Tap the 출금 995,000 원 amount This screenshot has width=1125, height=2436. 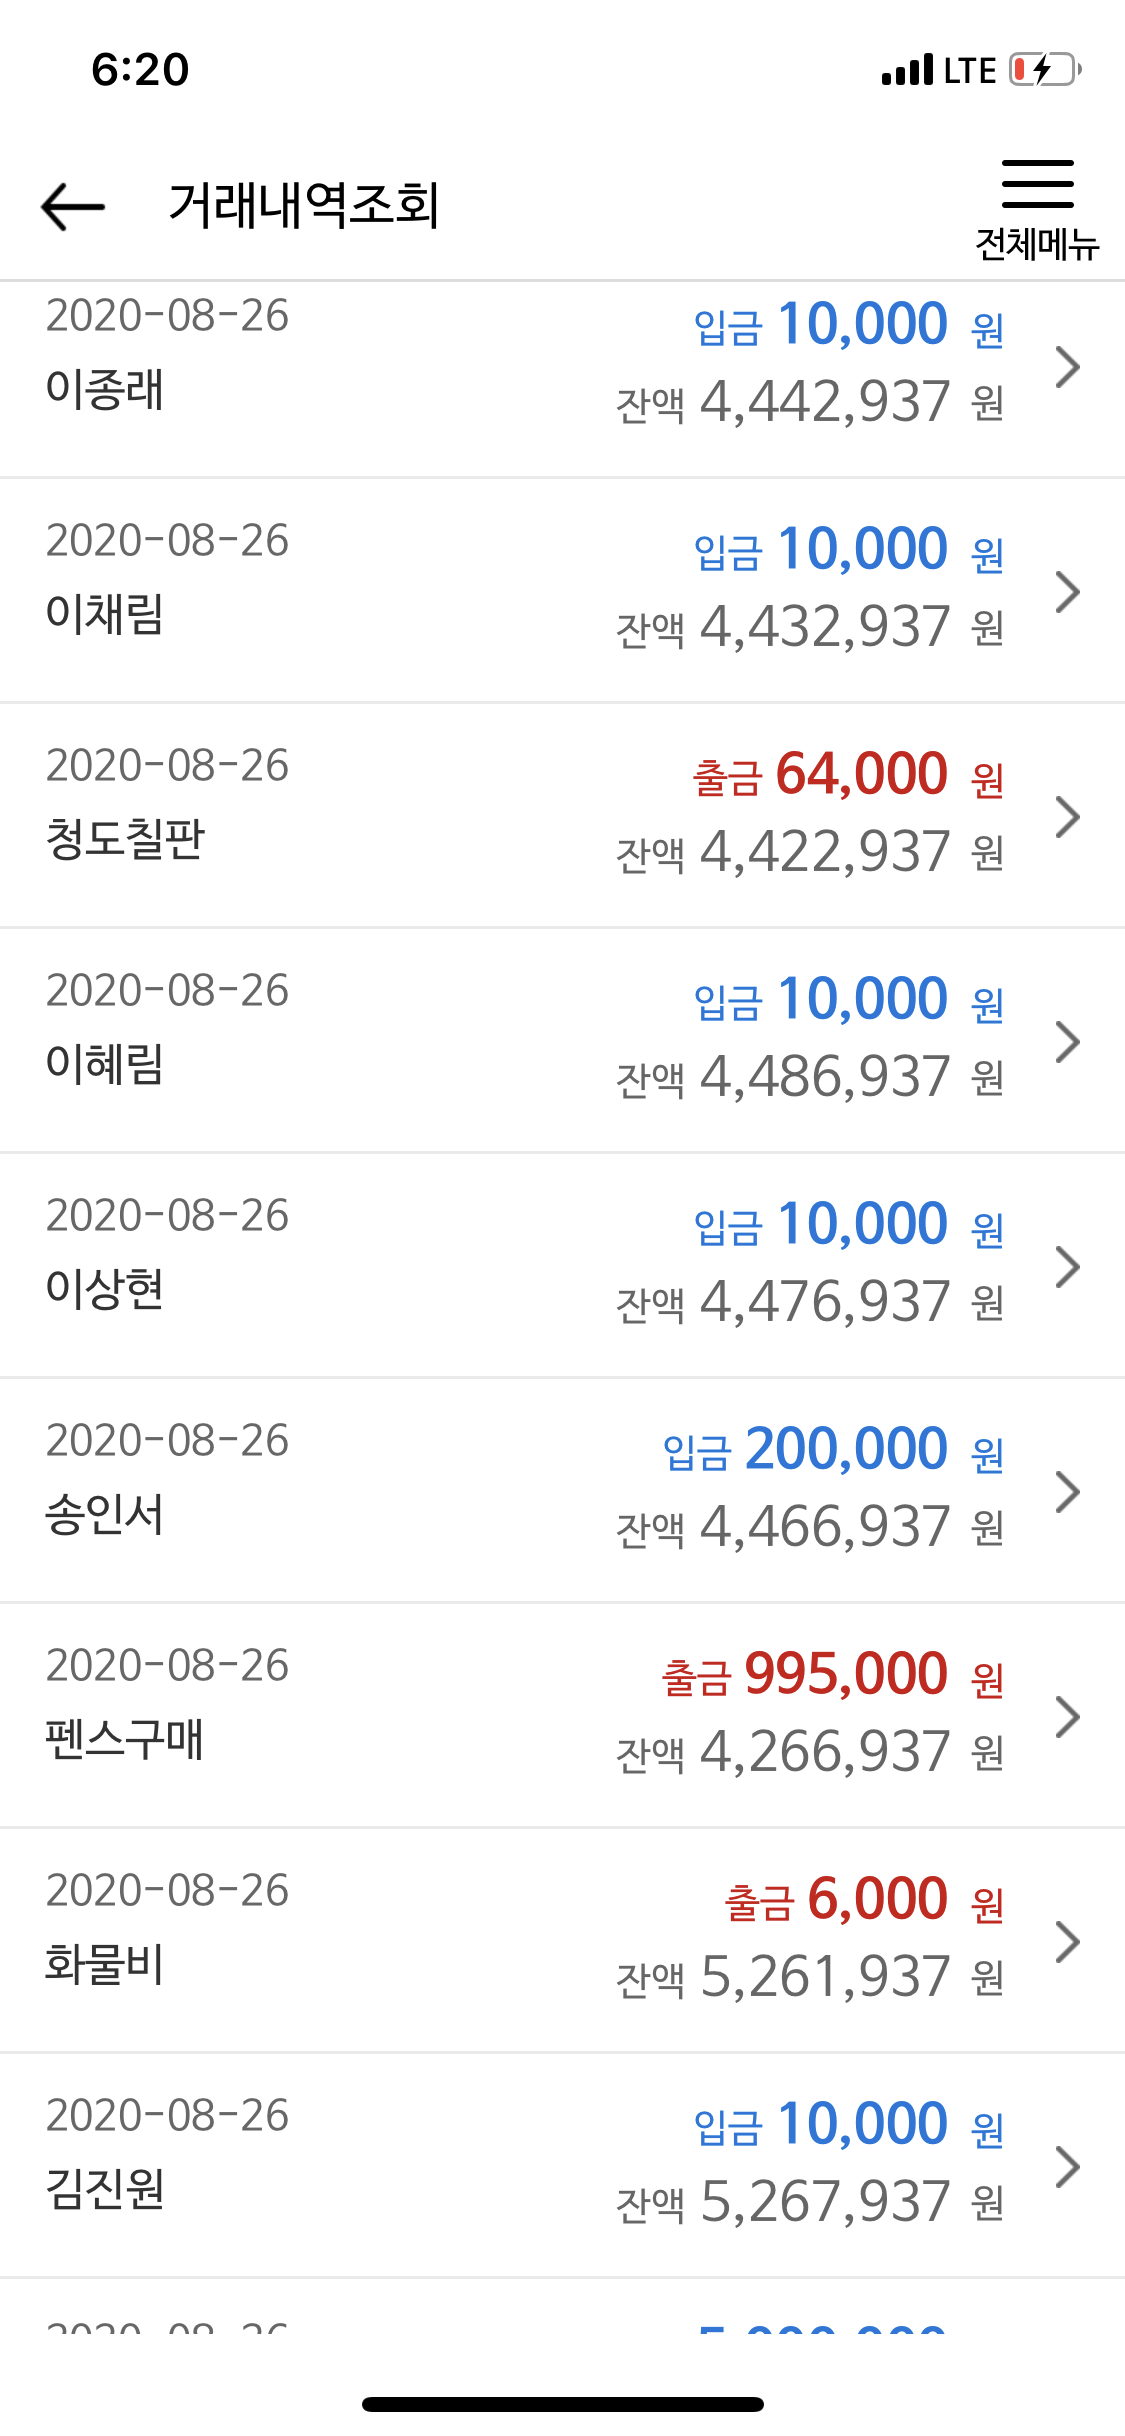point(833,1675)
